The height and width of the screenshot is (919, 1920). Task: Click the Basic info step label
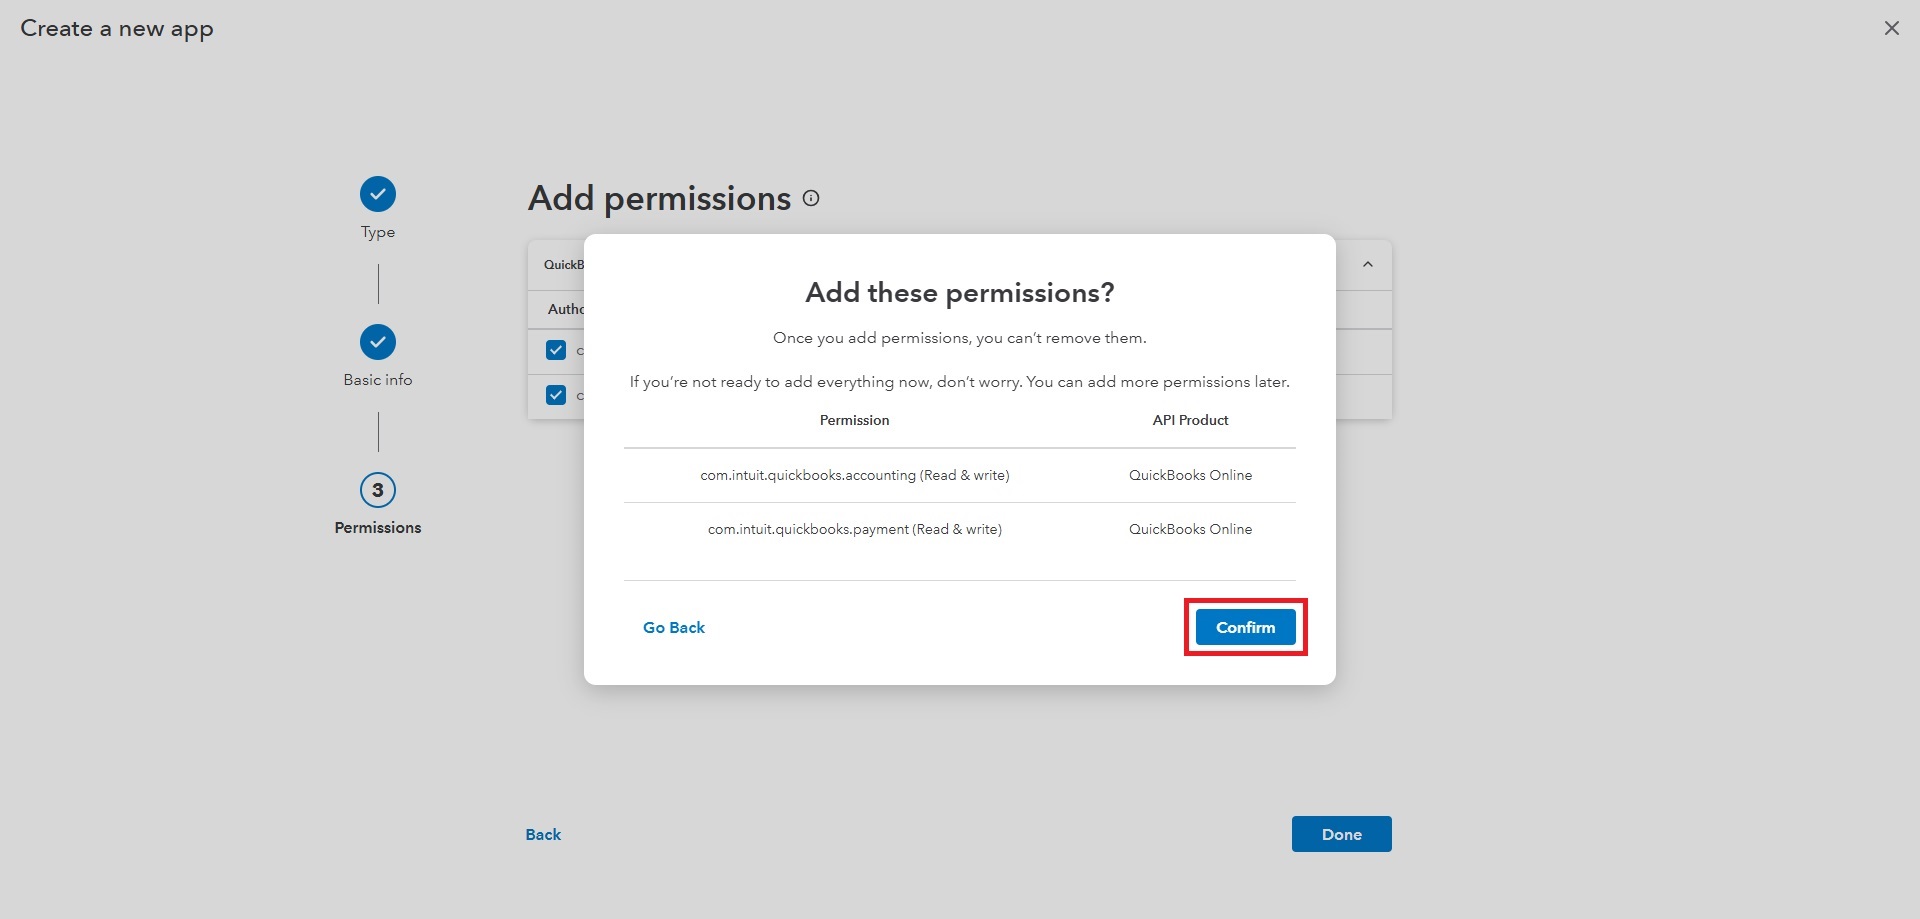[x=378, y=380]
